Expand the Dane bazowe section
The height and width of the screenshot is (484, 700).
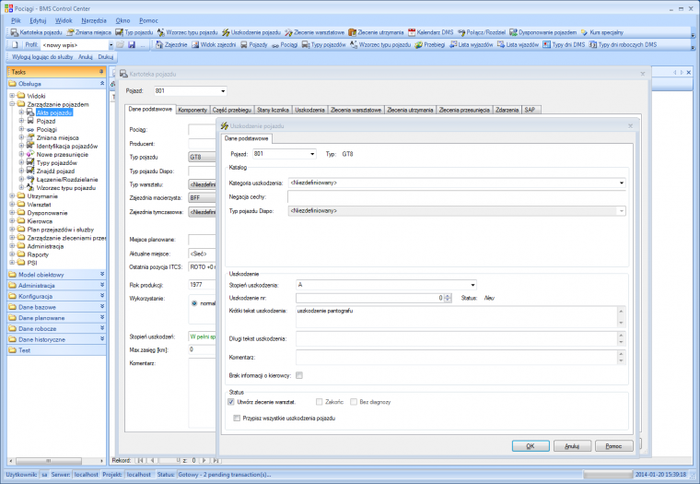click(x=102, y=307)
